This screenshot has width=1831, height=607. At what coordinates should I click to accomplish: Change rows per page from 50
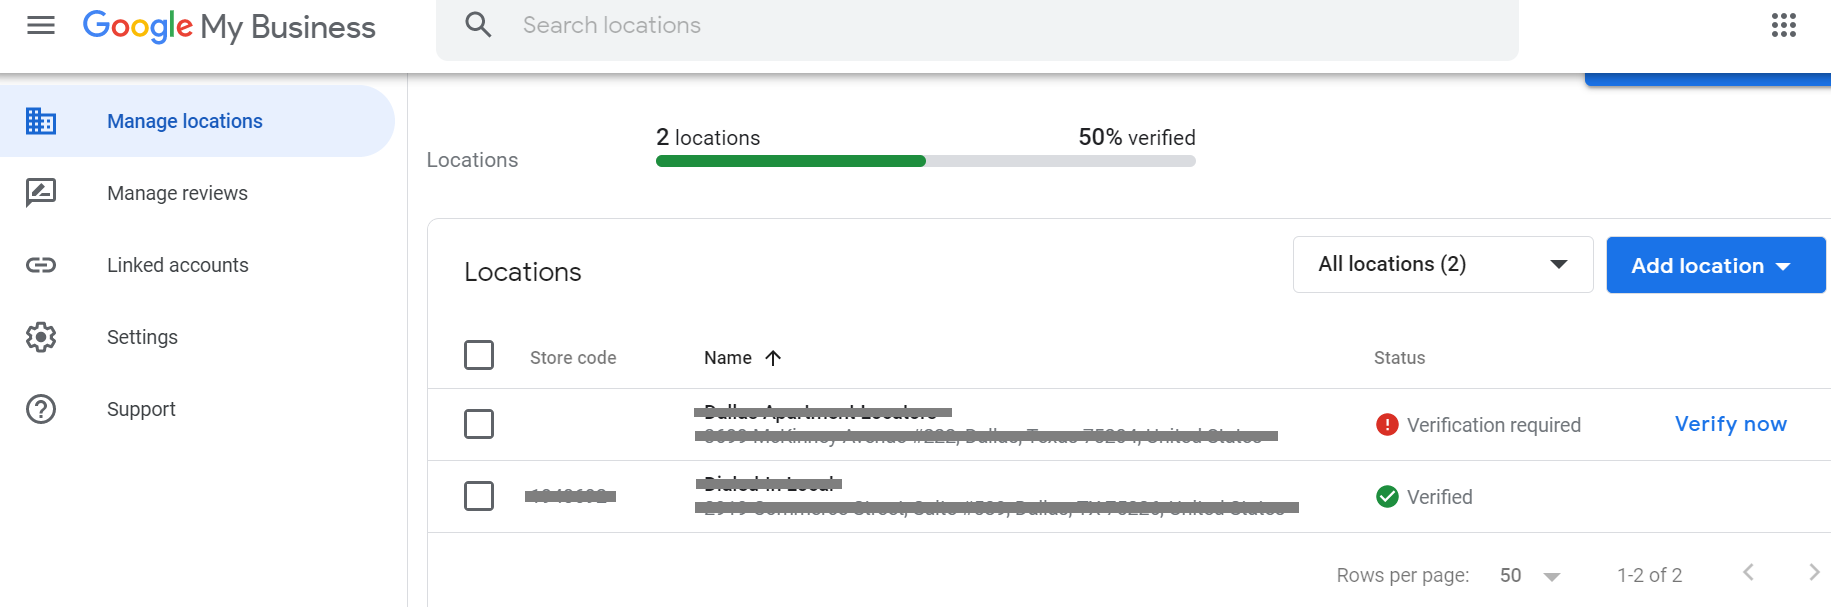click(x=1530, y=576)
